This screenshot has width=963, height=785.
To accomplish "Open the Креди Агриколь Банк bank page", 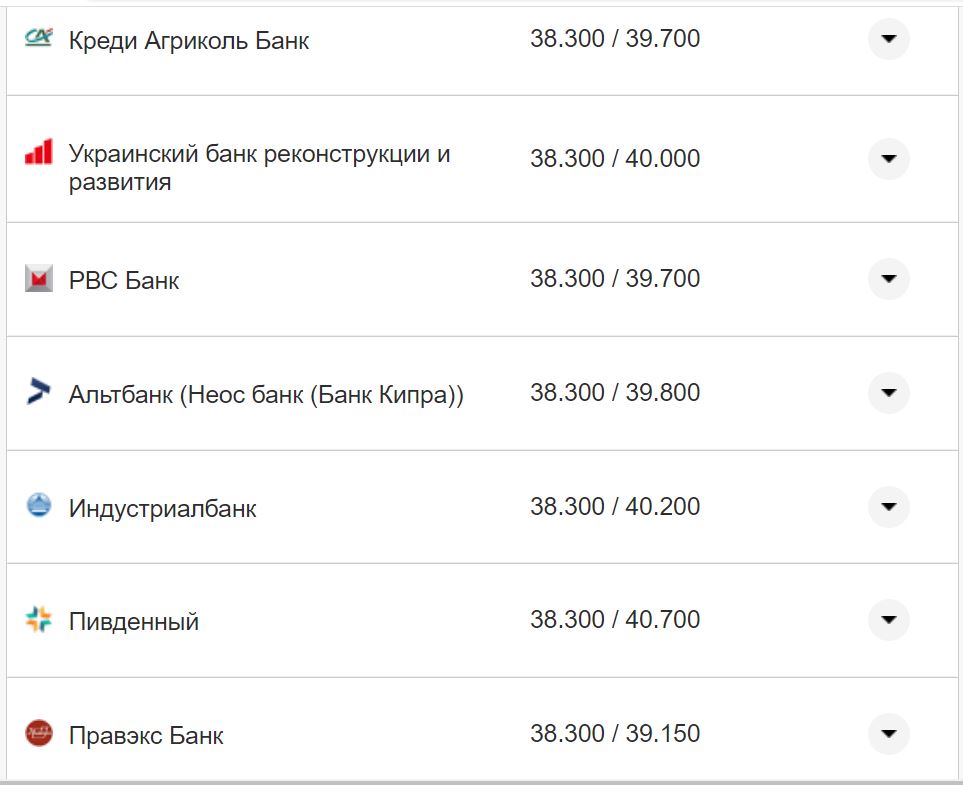I will [x=187, y=40].
